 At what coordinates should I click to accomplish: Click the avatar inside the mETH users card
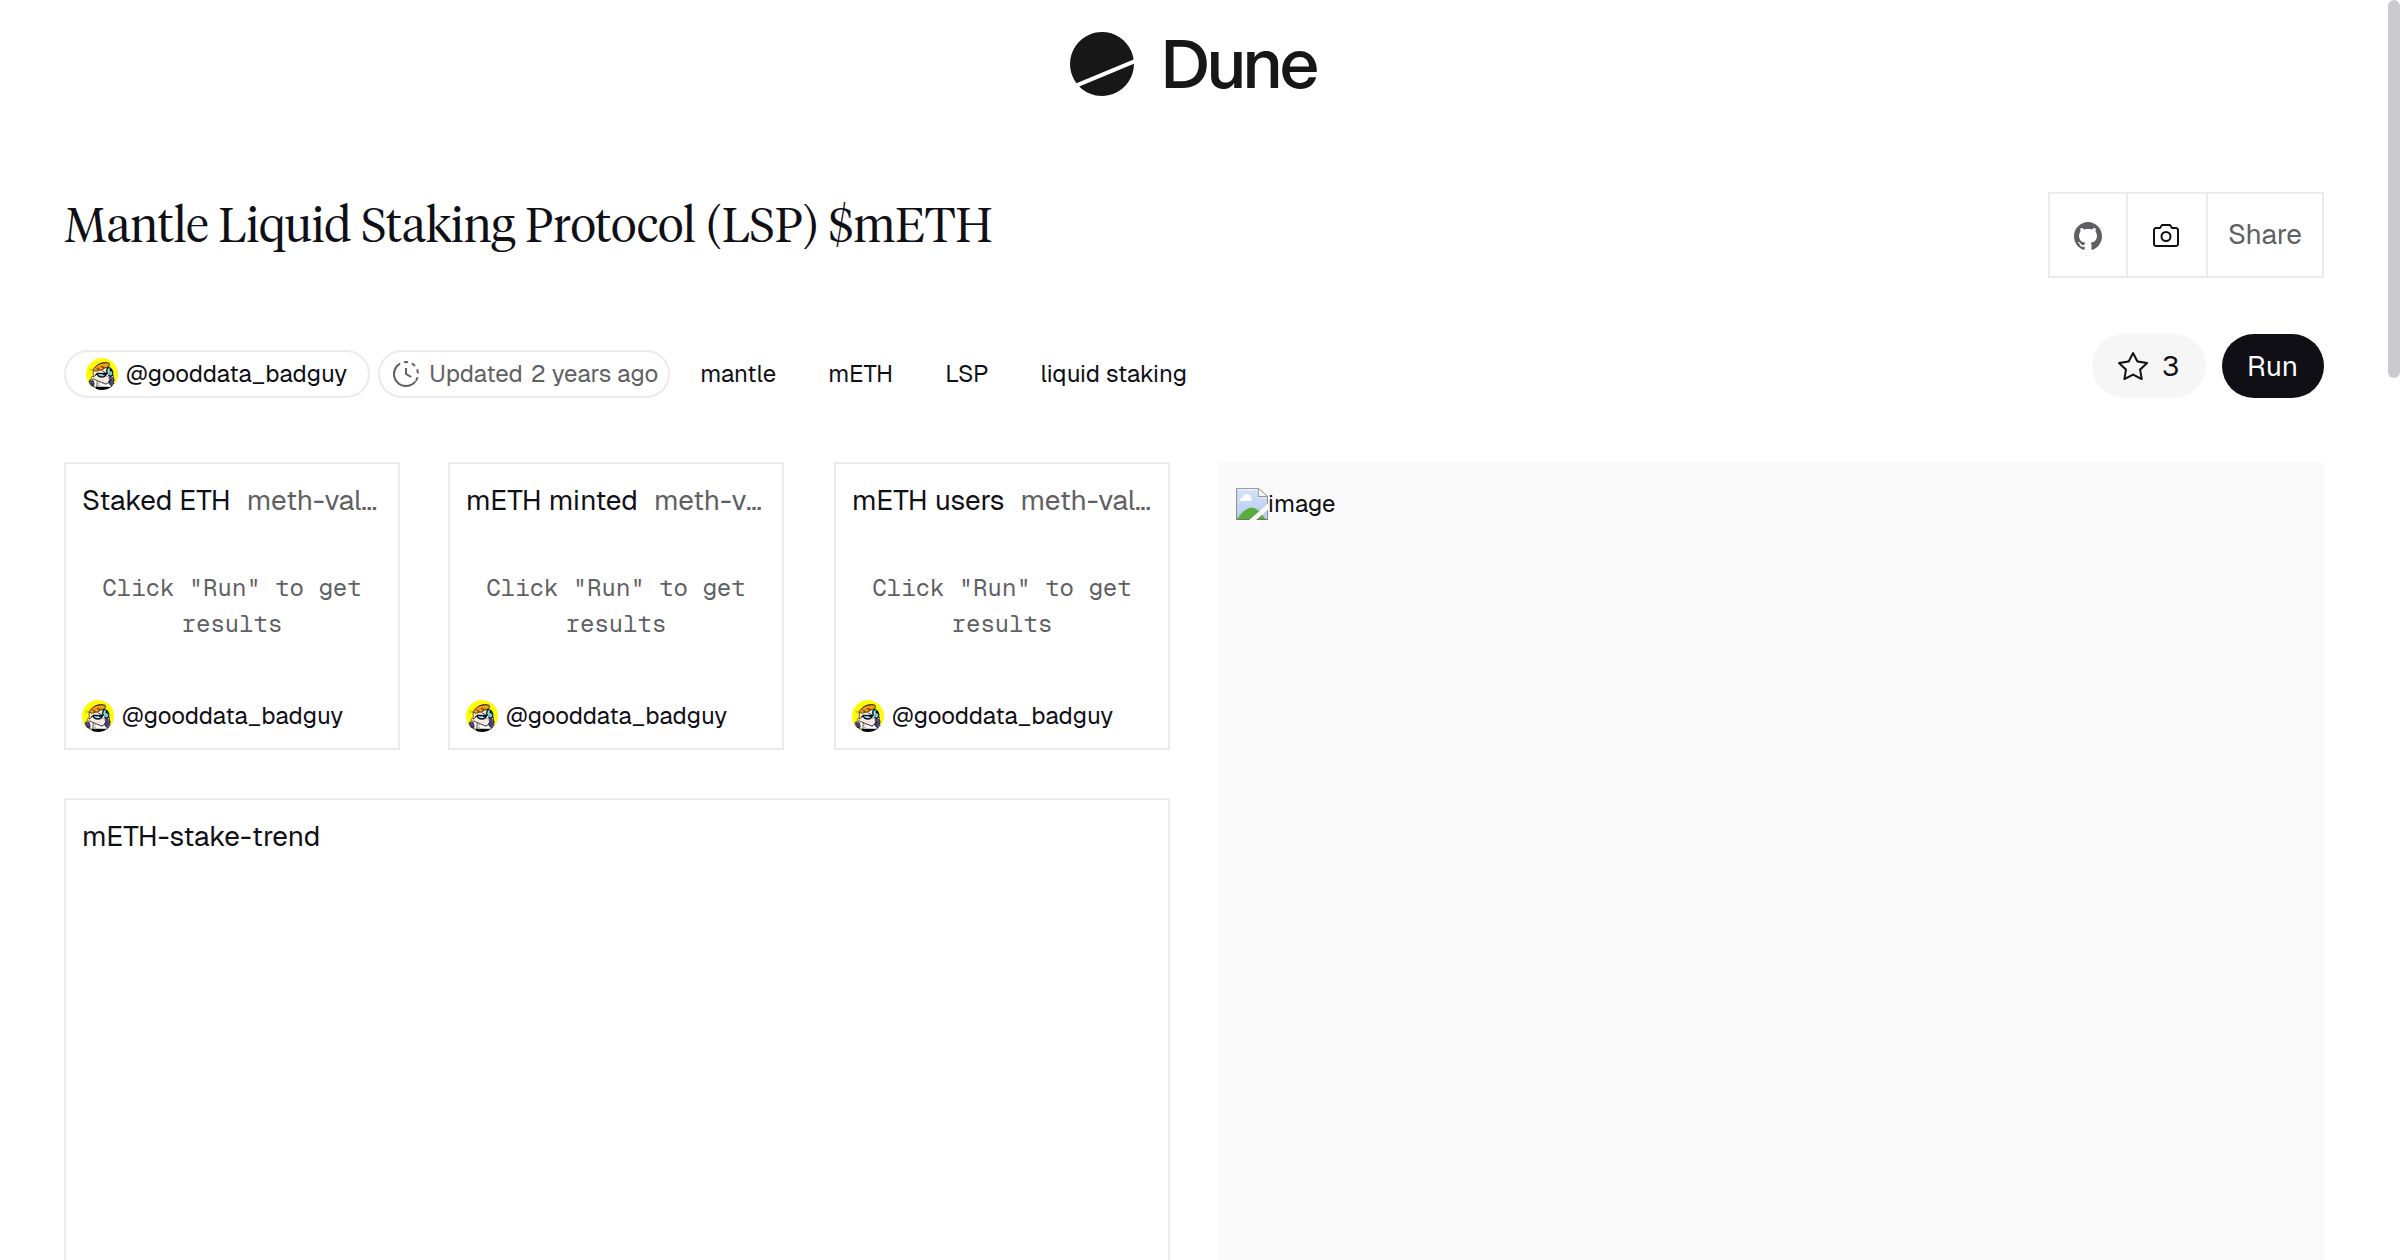(866, 715)
